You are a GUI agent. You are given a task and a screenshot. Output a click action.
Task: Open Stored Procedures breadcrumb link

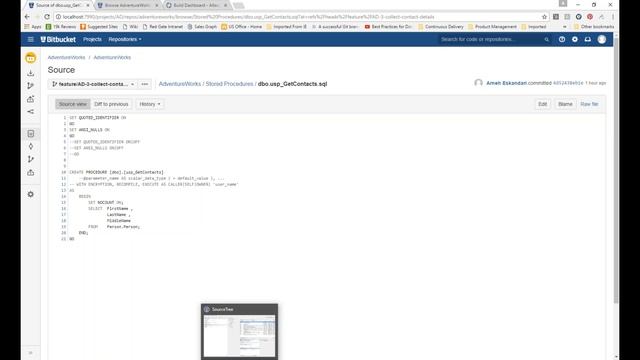point(229,84)
